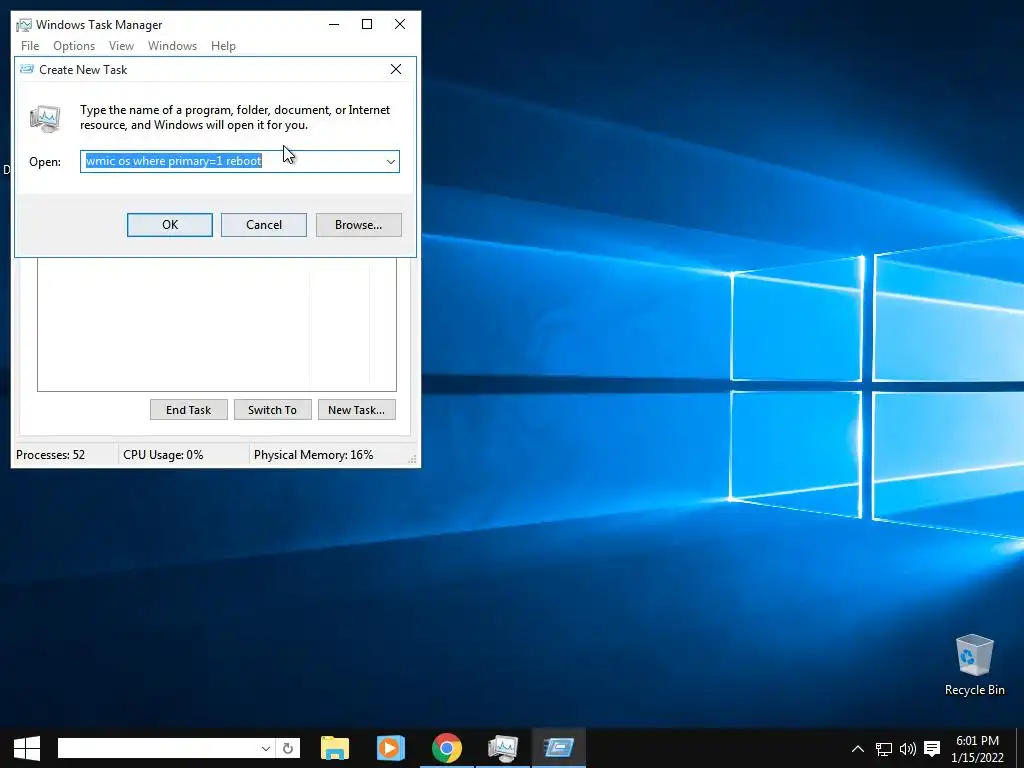Click the taskbar address bar refresh icon
Image resolution: width=1024 pixels, height=768 pixels.
pos(288,748)
